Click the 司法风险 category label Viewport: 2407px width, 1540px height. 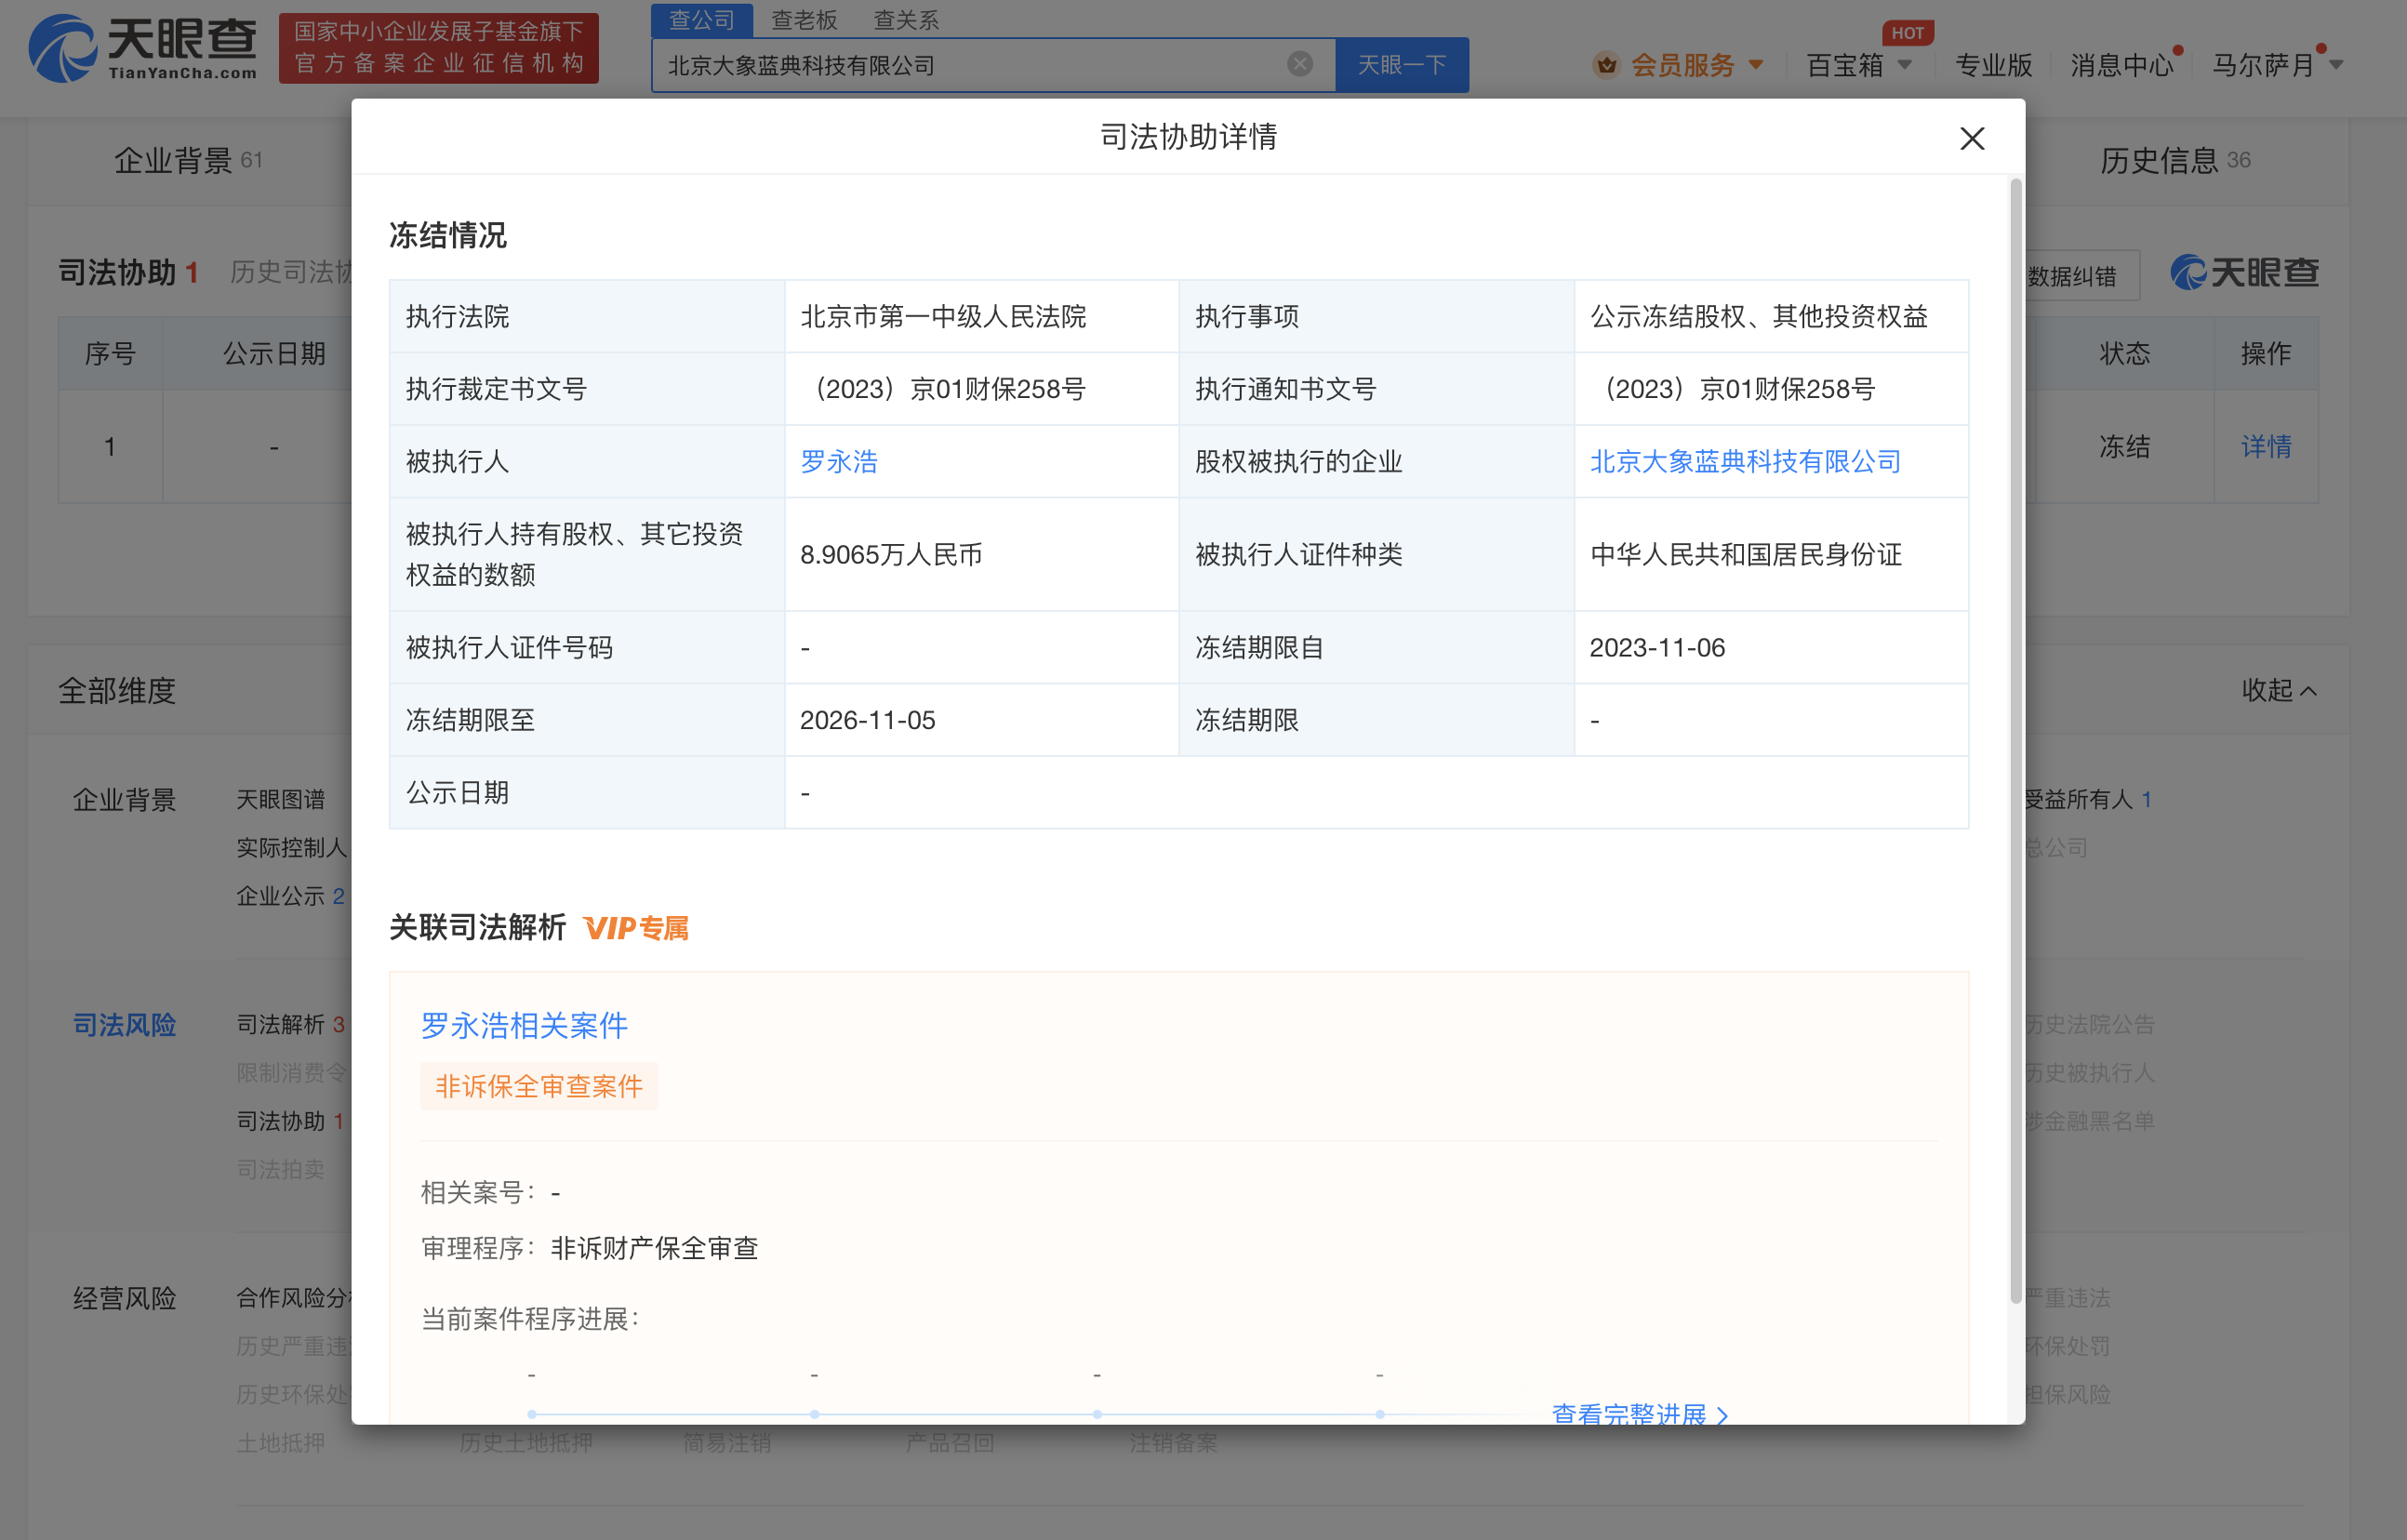click(x=124, y=1024)
